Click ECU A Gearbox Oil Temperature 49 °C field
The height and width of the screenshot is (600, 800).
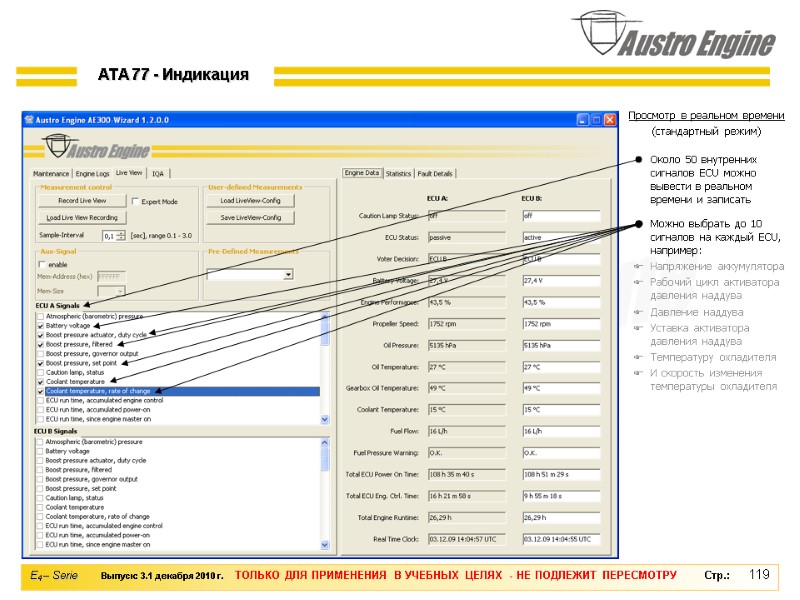click(x=467, y=388)
